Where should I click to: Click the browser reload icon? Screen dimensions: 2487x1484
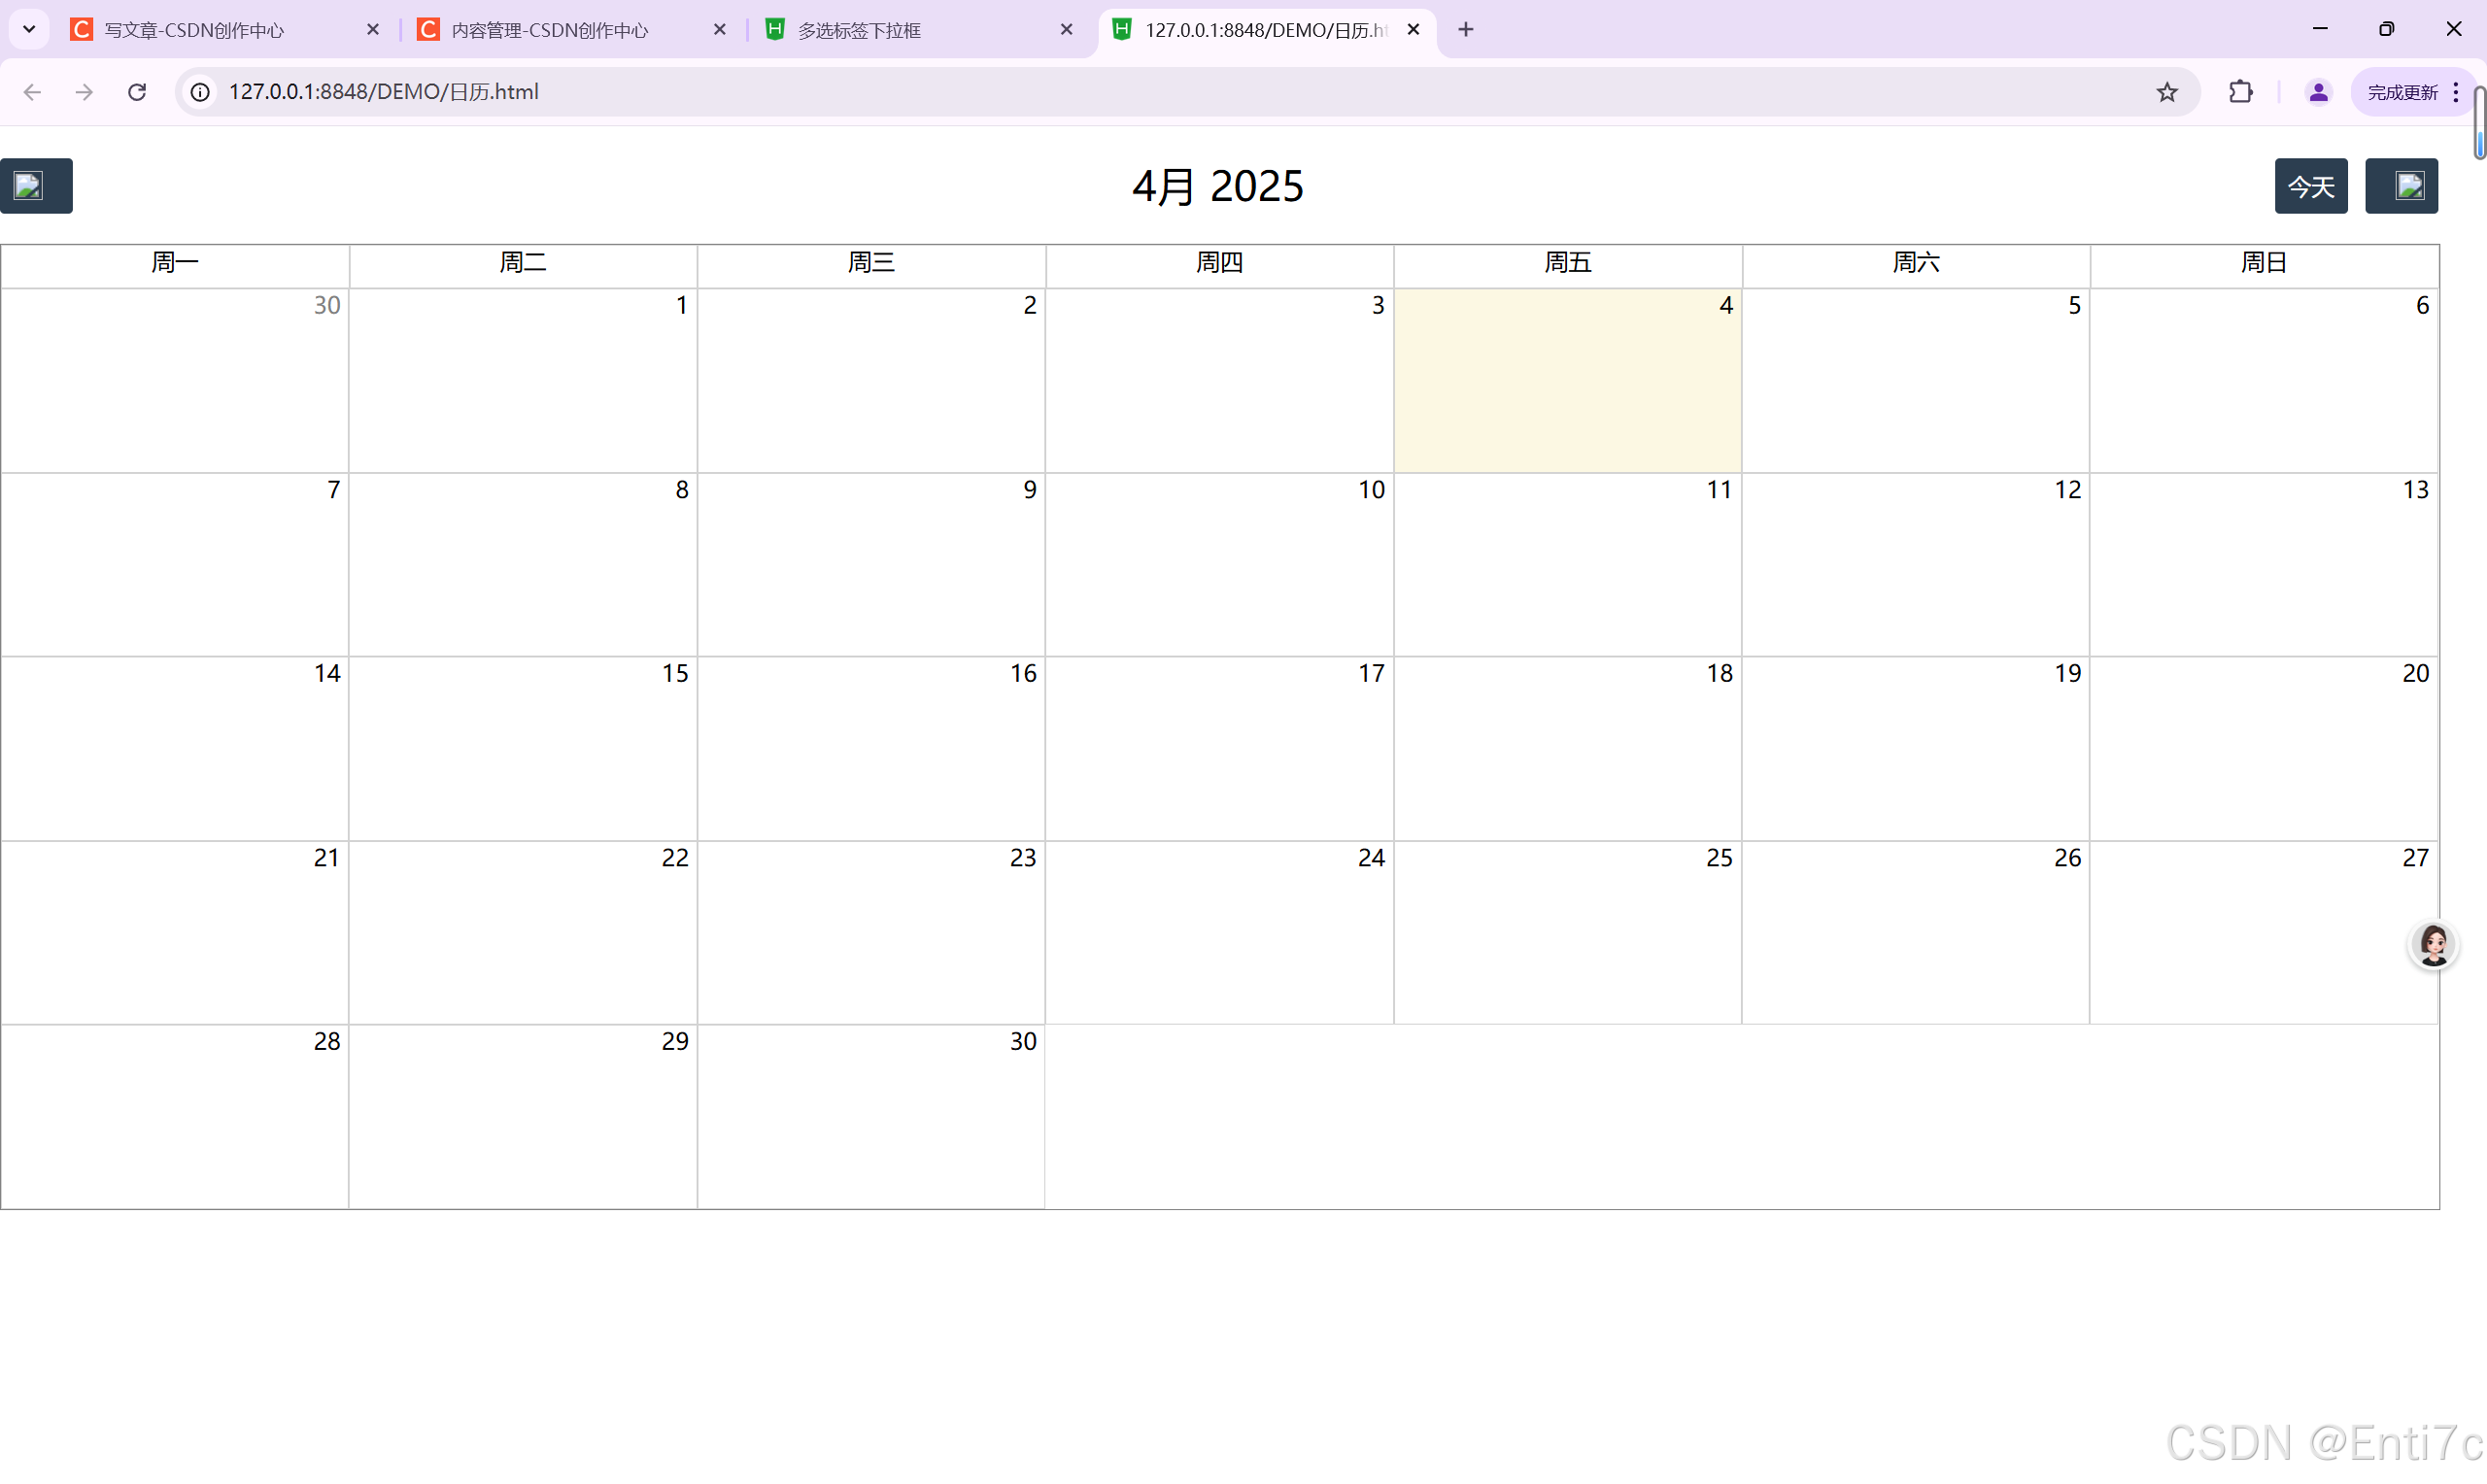tap(137, 92)
